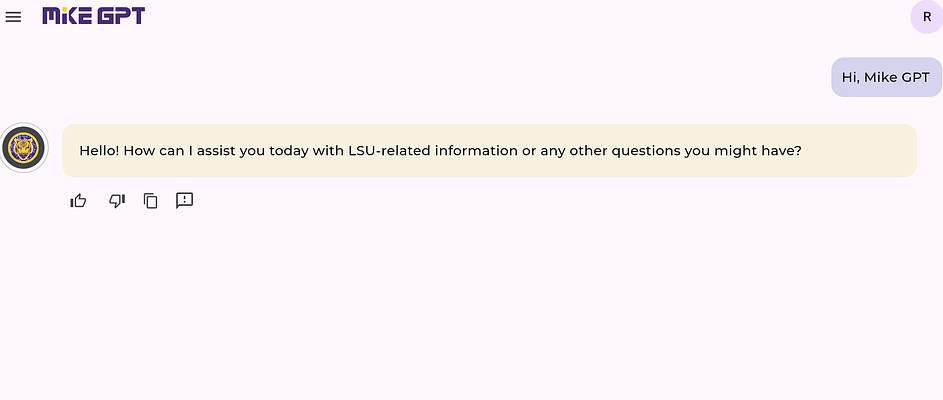Like the response with thumbs up
The height and width of the screenshot is (400, 943).
[x=78, y=201]
